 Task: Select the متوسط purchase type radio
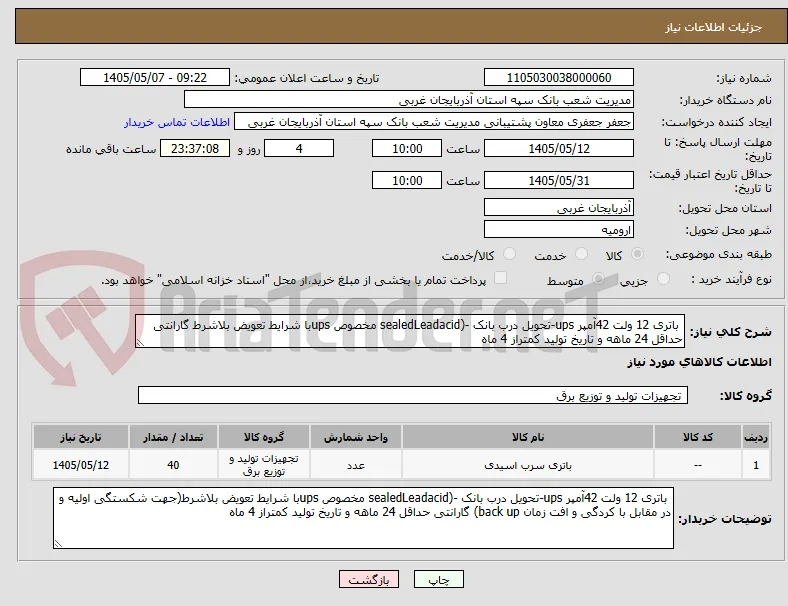(598, 278)
